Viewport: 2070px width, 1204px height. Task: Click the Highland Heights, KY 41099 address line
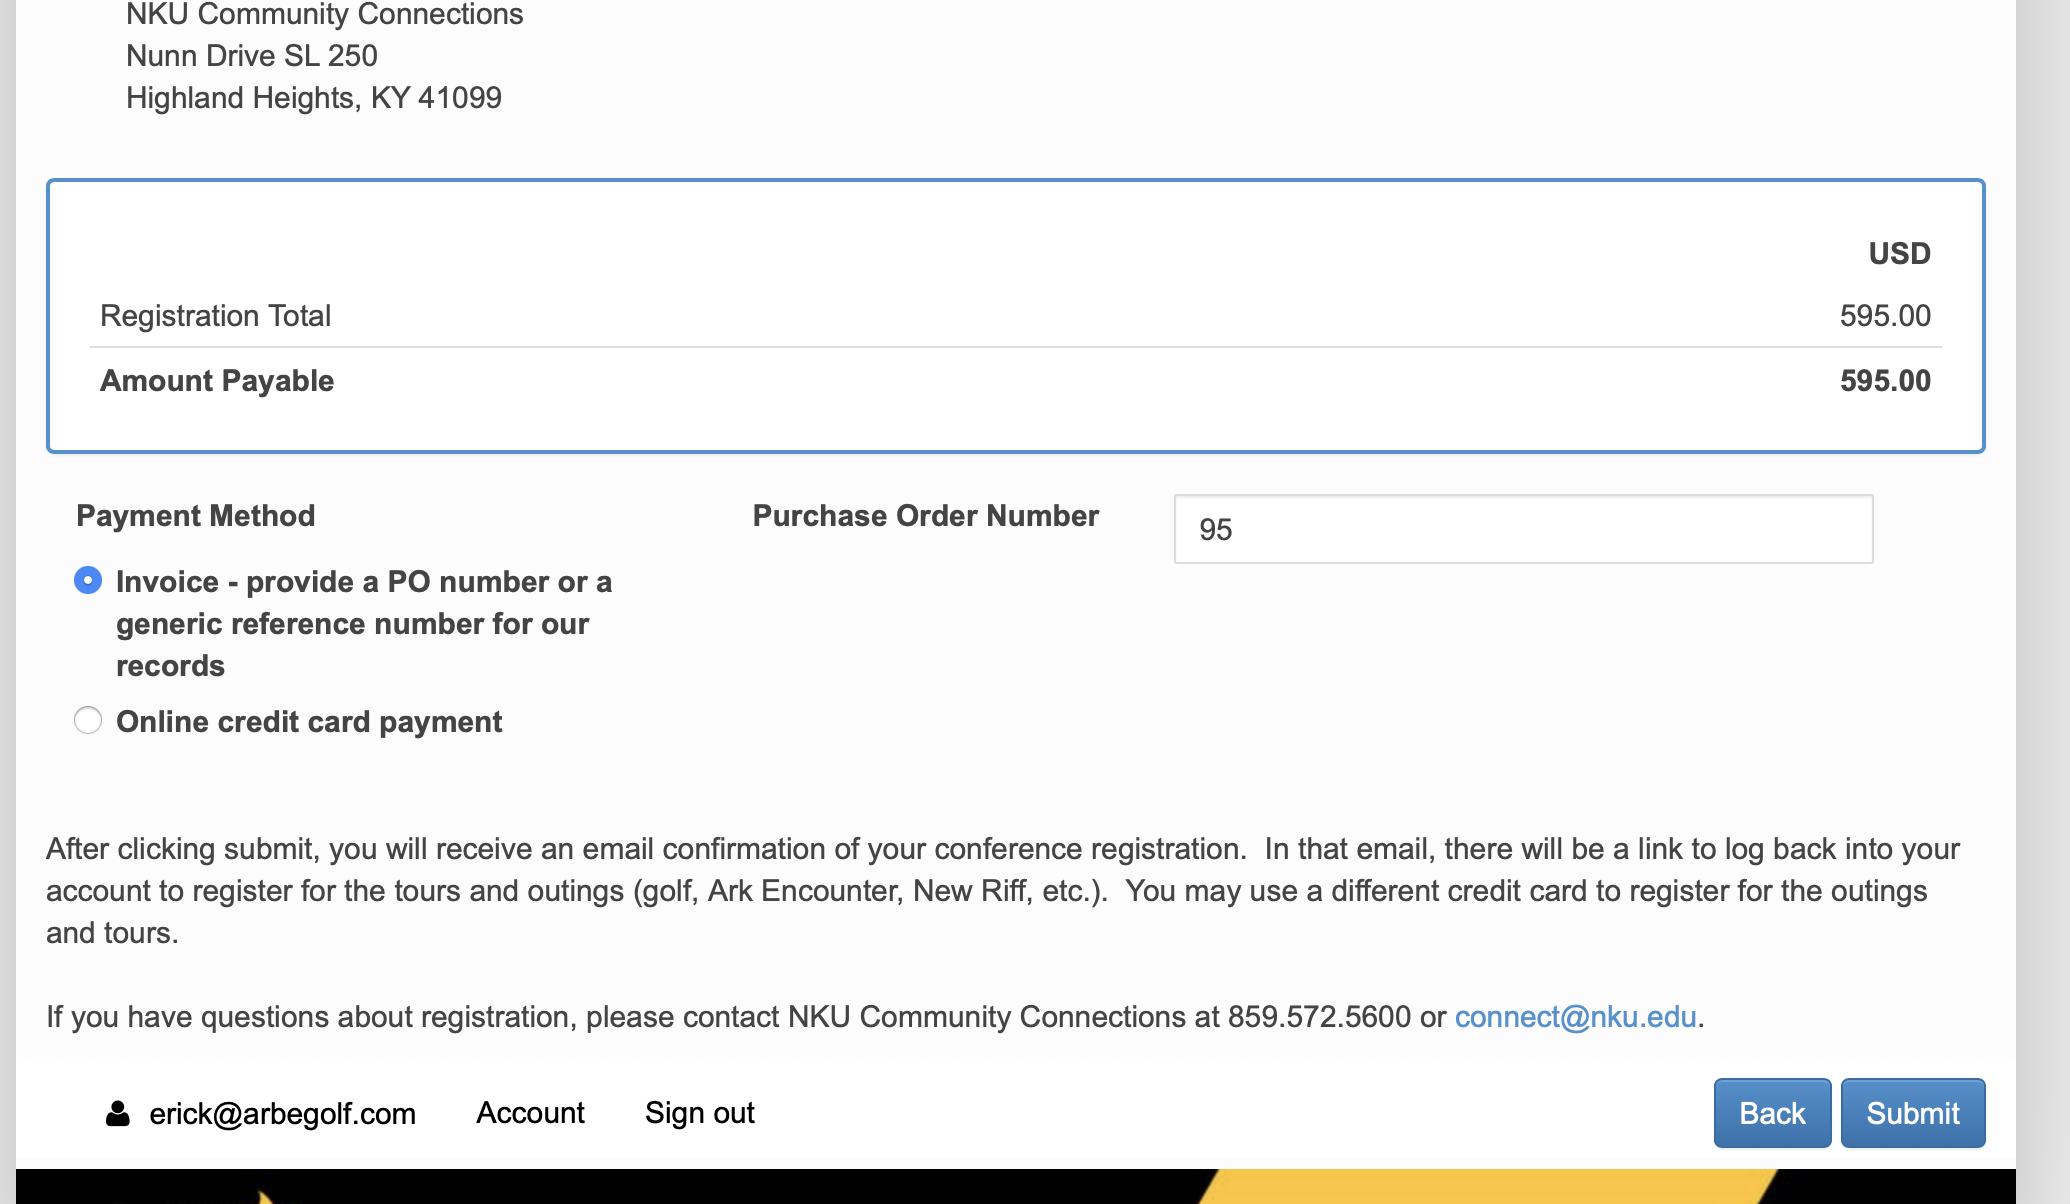314,98
